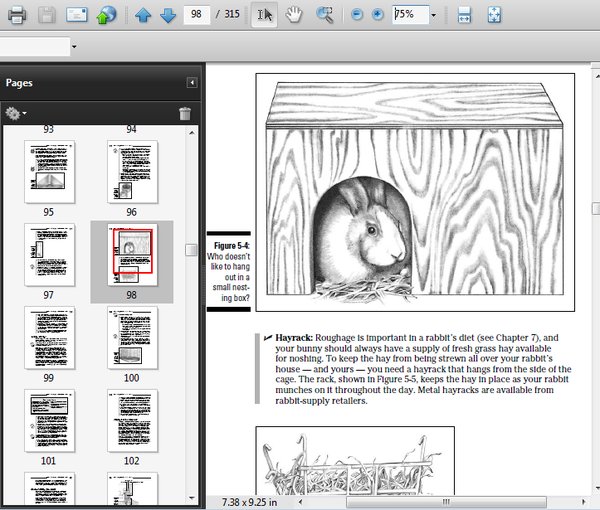This screenshot has height=510, width=600.
Task: Open the page 101 thumbnail
Action: point(49,419)
